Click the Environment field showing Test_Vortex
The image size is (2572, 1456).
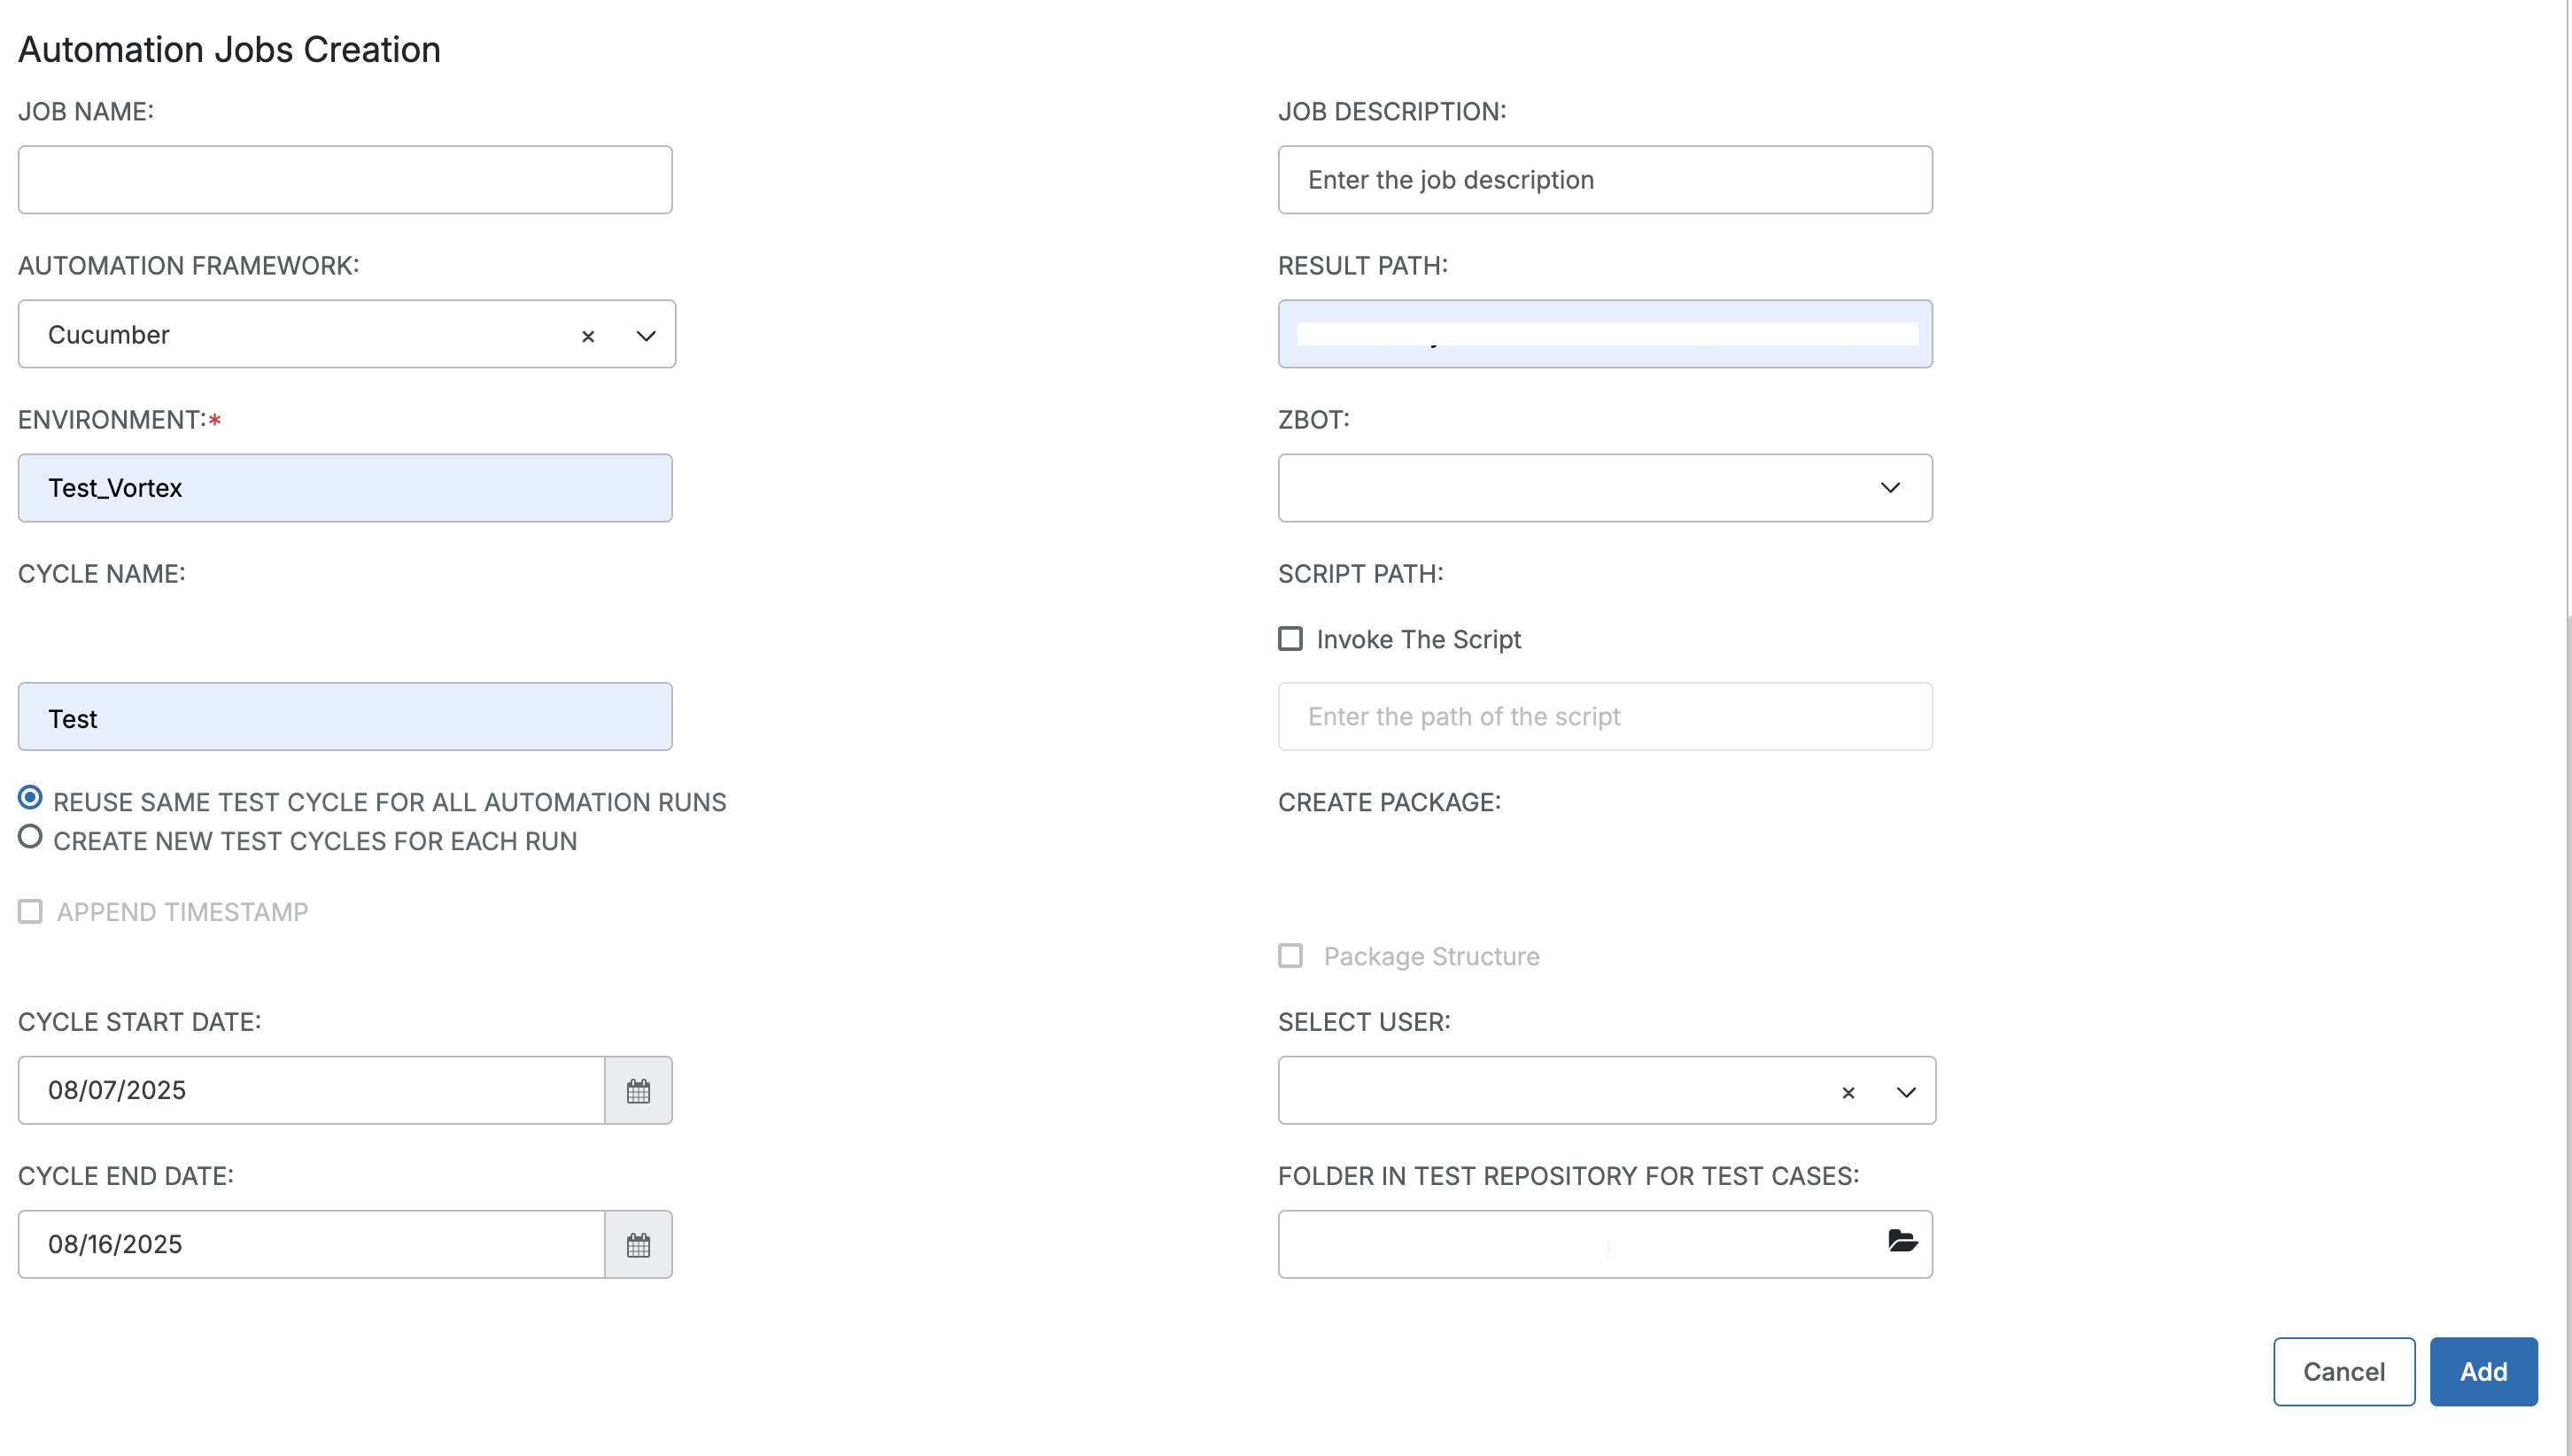pos(345,488)
